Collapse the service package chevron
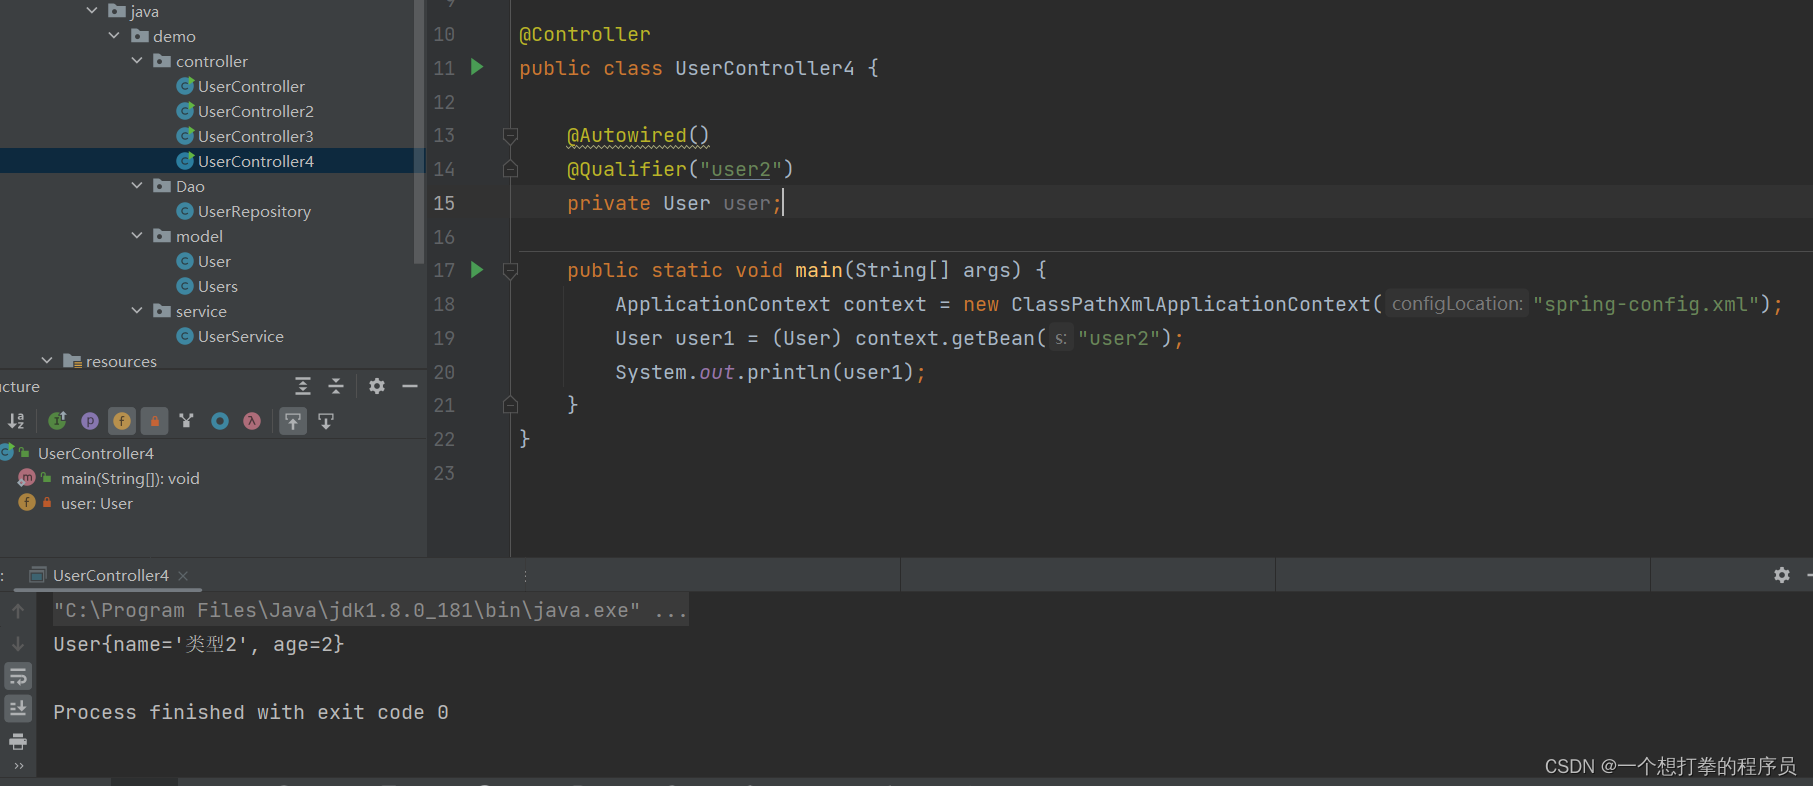The width and height of the screenshot is (1813, 786). click(x=137, y=311)
